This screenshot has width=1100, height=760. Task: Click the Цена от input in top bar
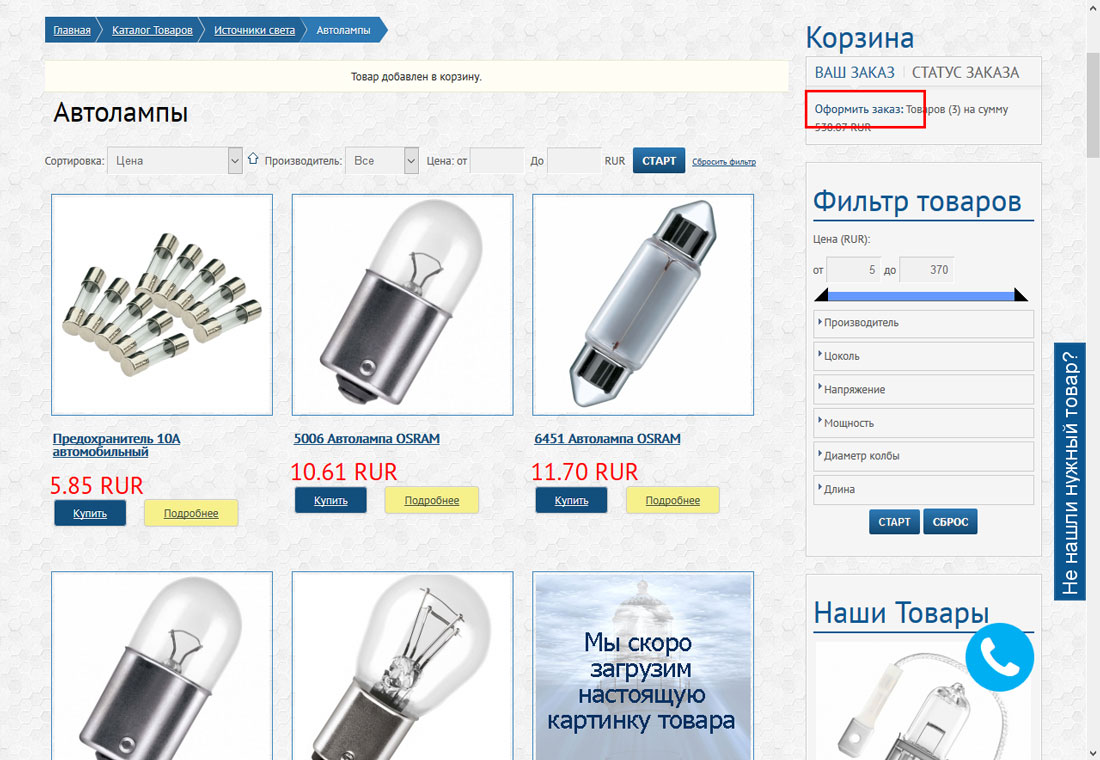[497, 161]
